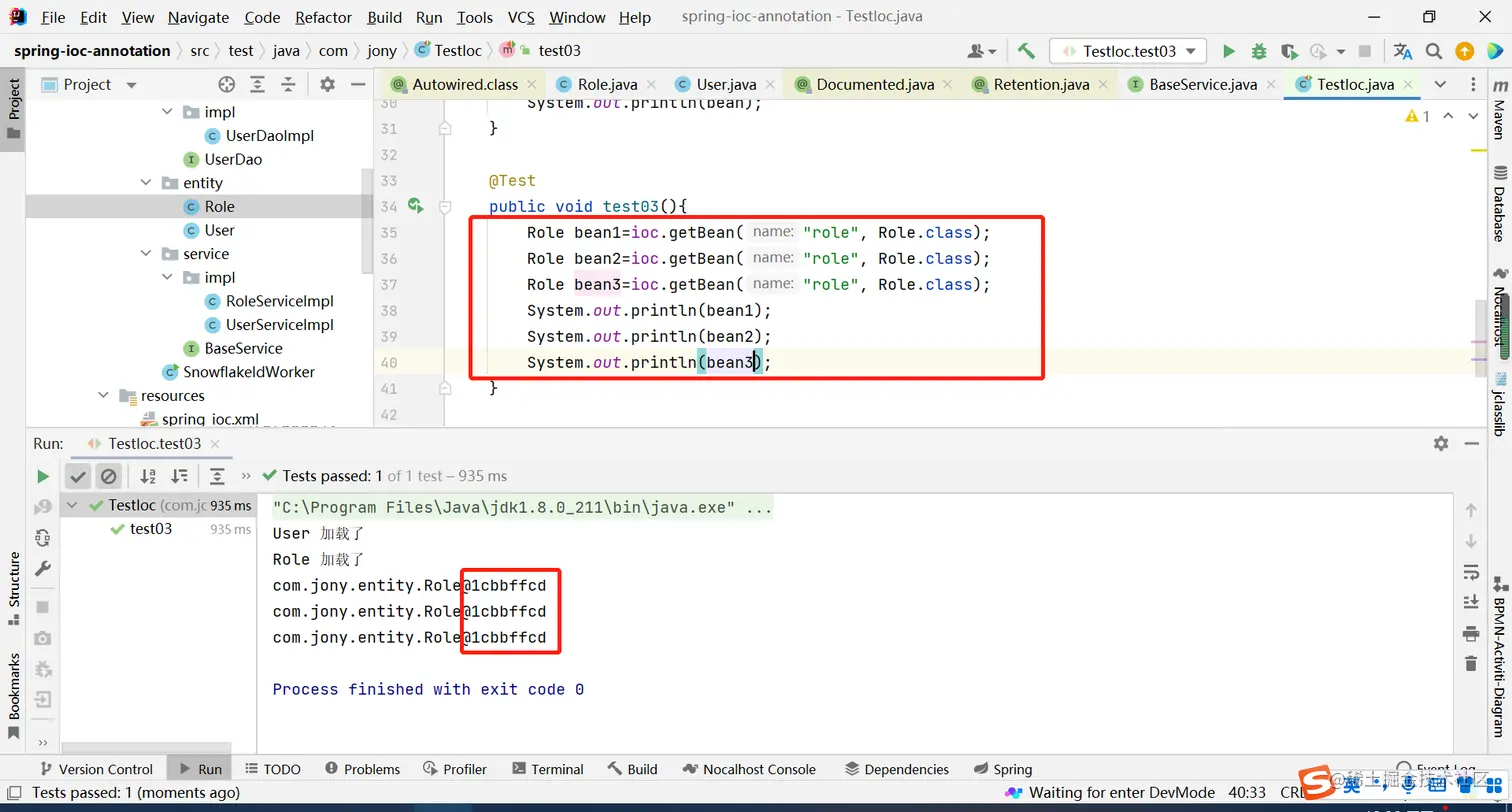Toggle the Structure tool window stripe
Viewport: 1512px width, 812px height.
tap(13, 589)
